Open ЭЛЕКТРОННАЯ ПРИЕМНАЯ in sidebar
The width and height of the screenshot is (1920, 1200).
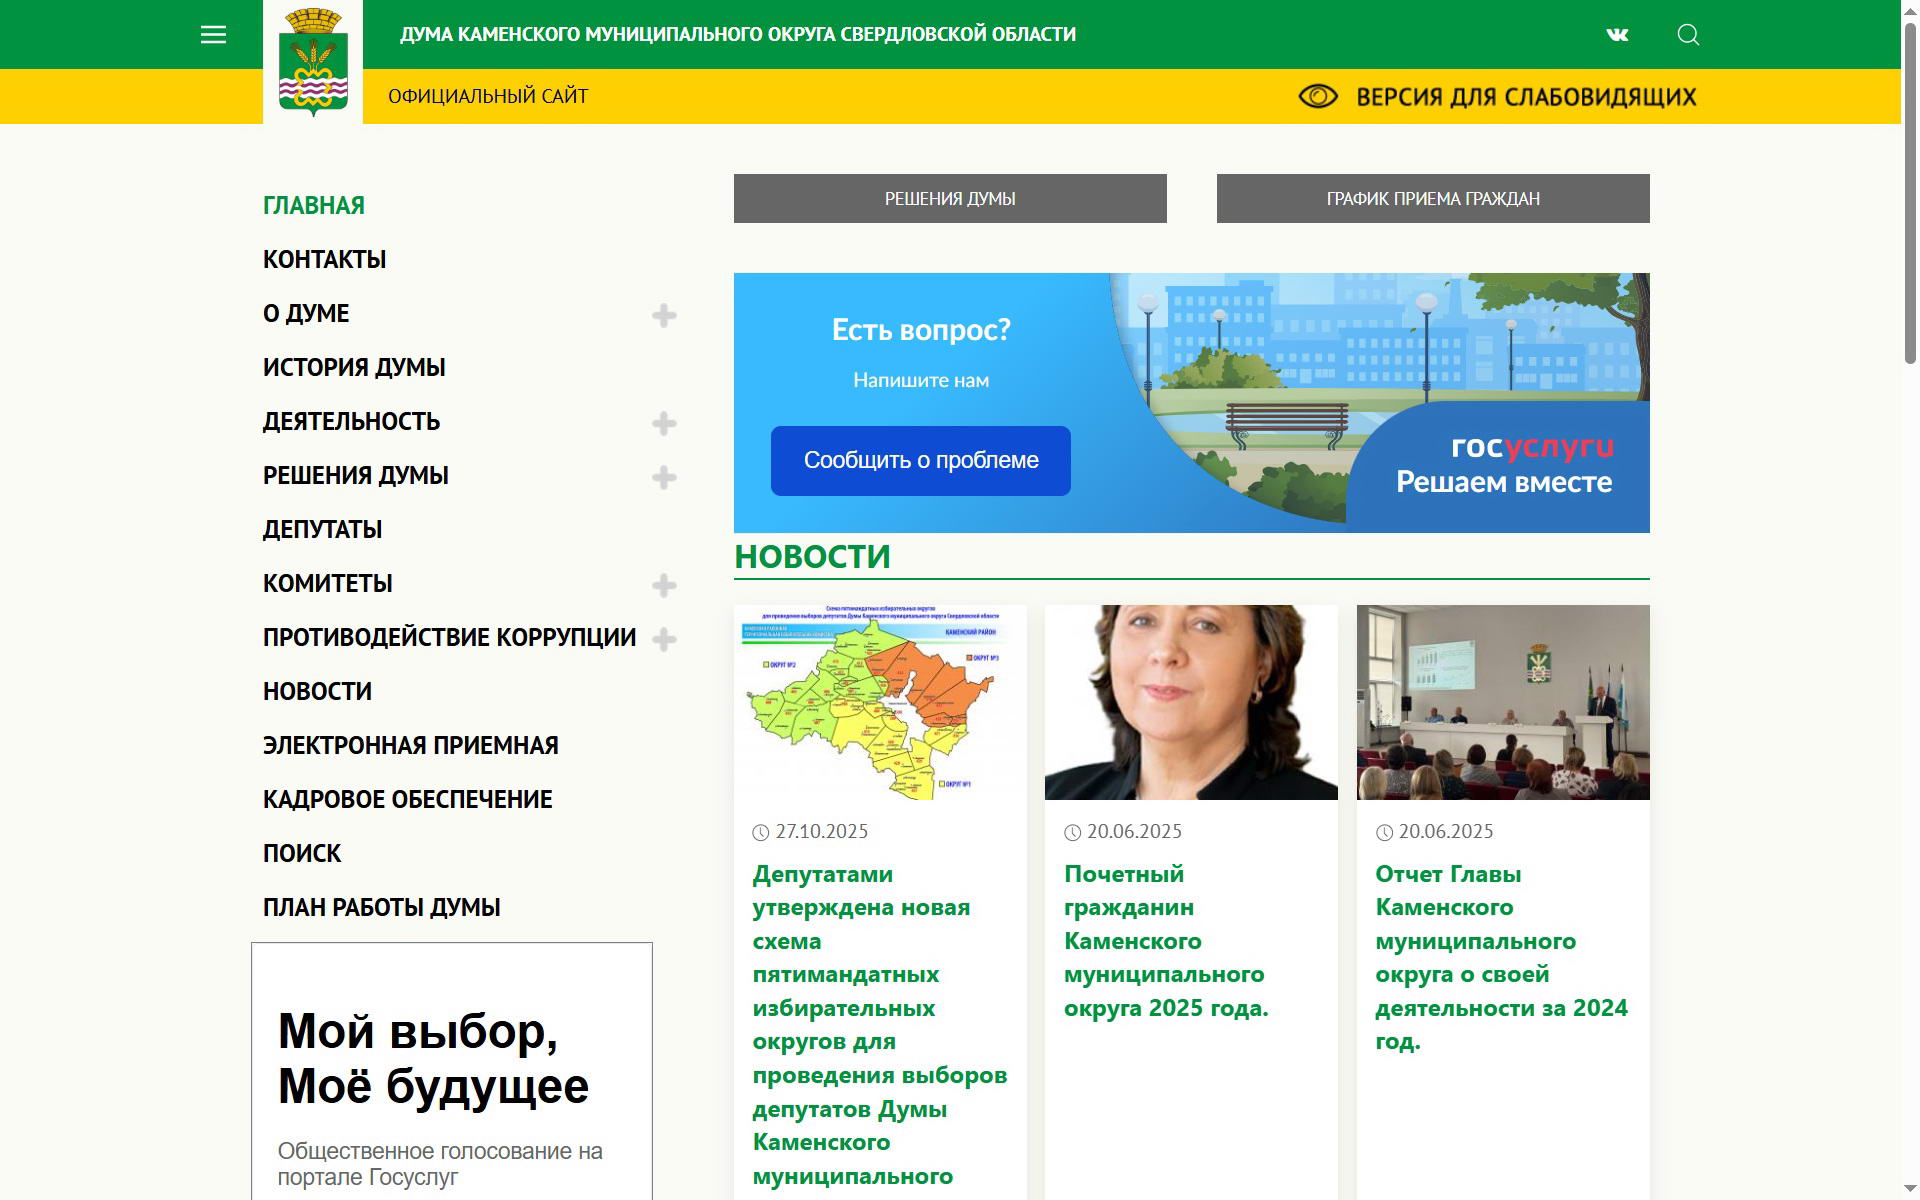tap(410, 746)
